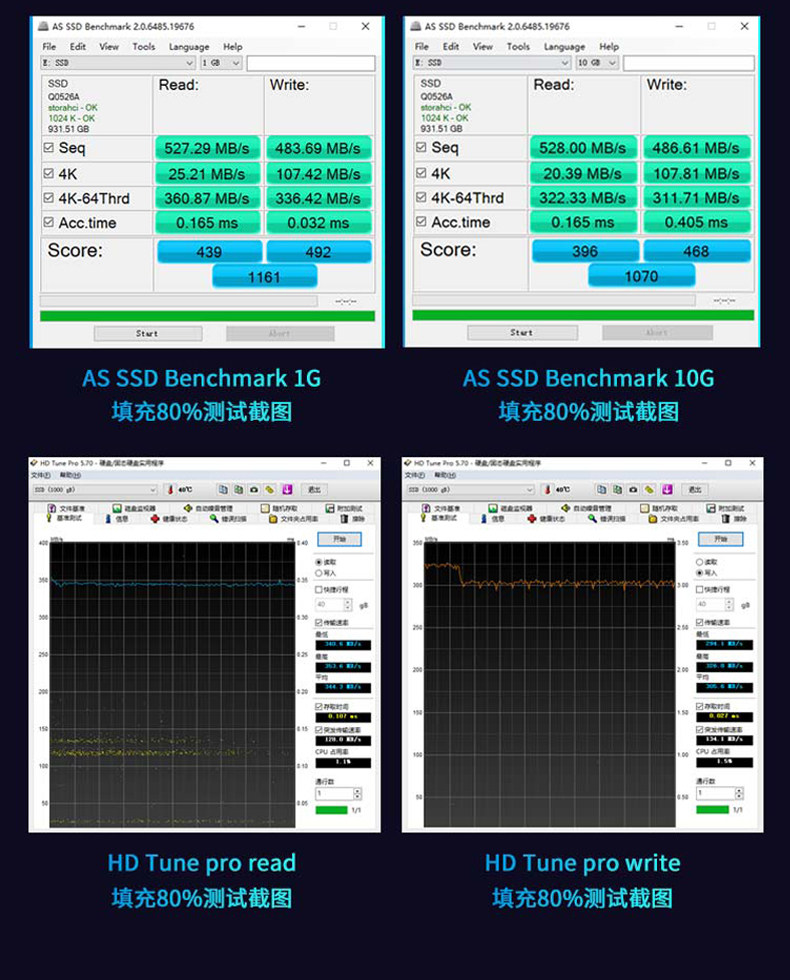Open 信息 tab in HD Tune write window
The width and height of the screenshot is (790, 980).
pos(492,519)
